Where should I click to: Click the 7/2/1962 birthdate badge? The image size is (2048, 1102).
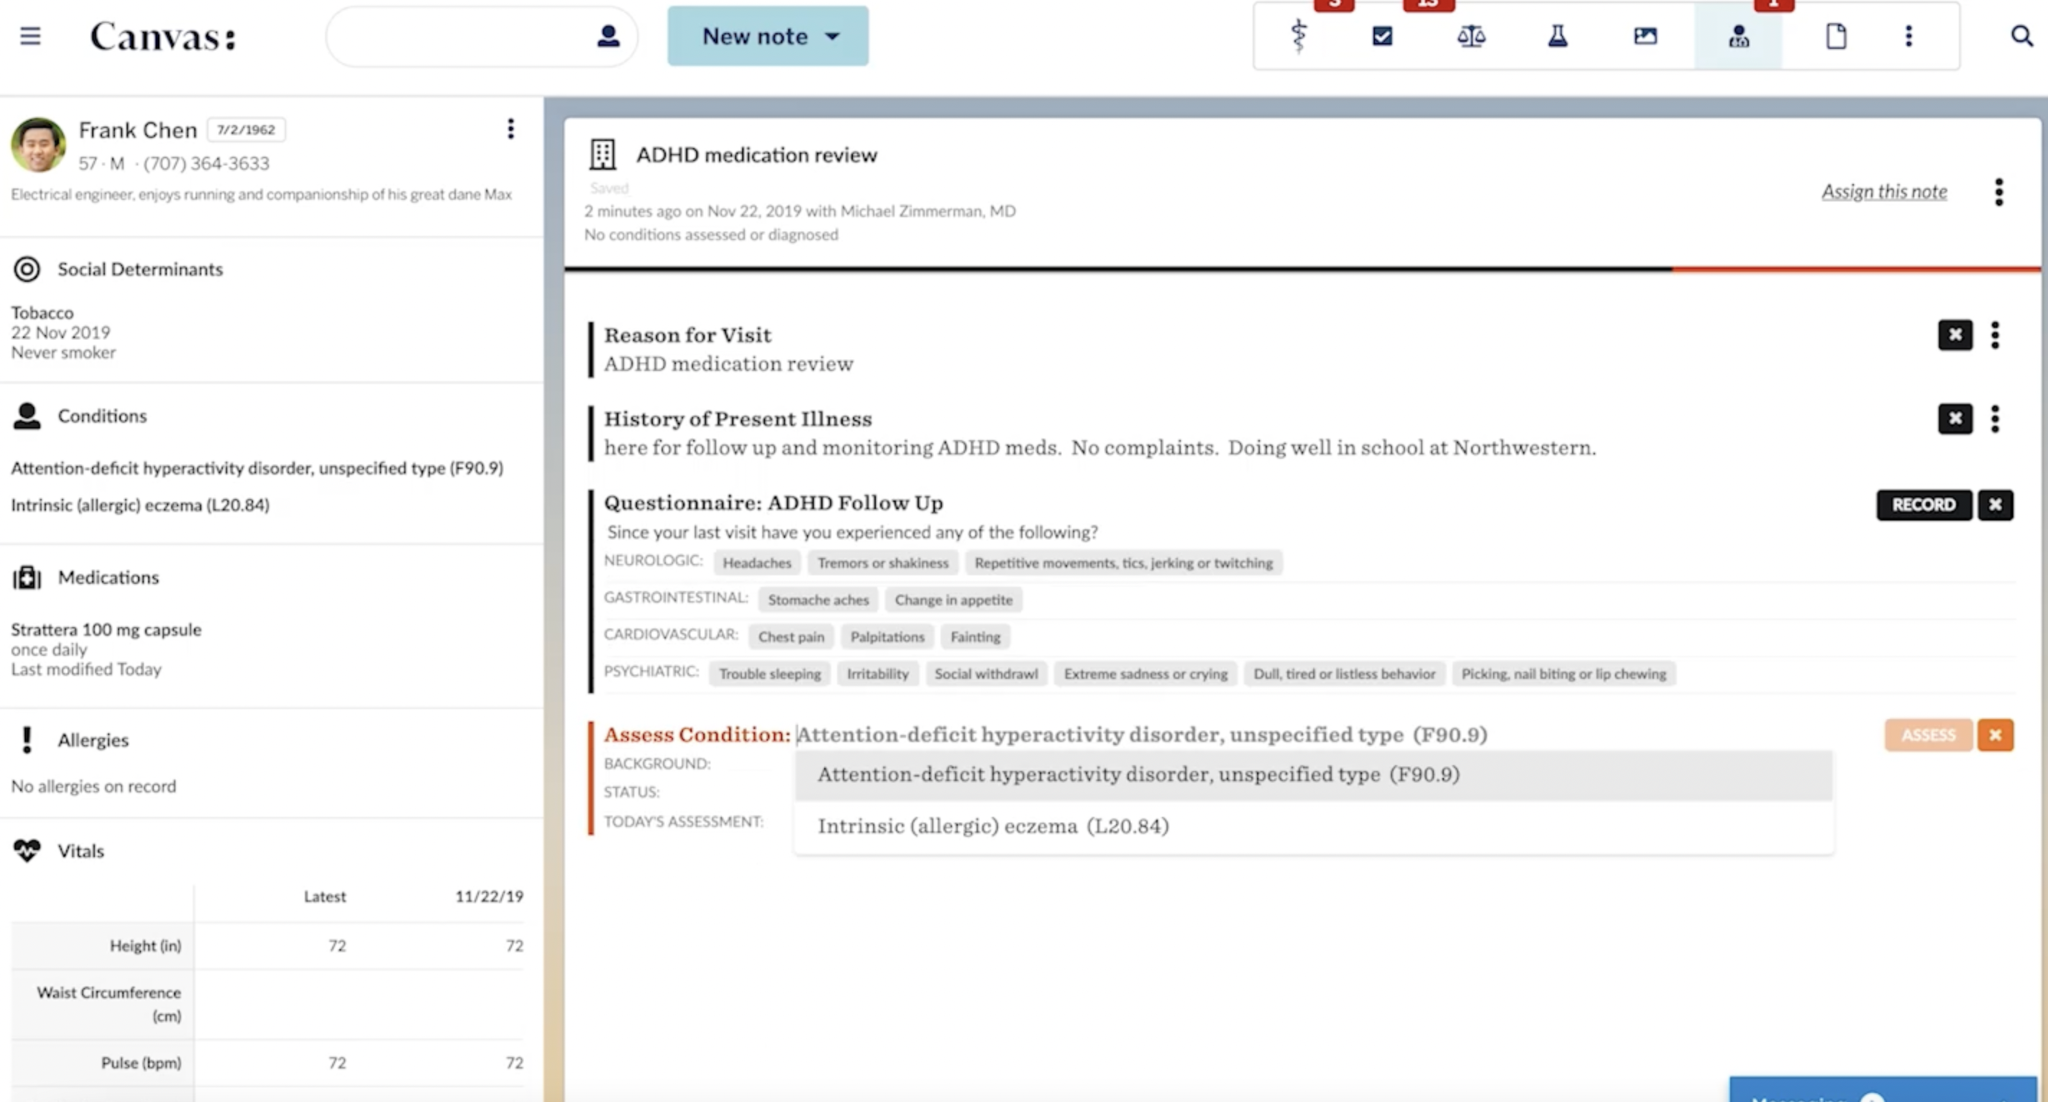[x=246, y=129]
